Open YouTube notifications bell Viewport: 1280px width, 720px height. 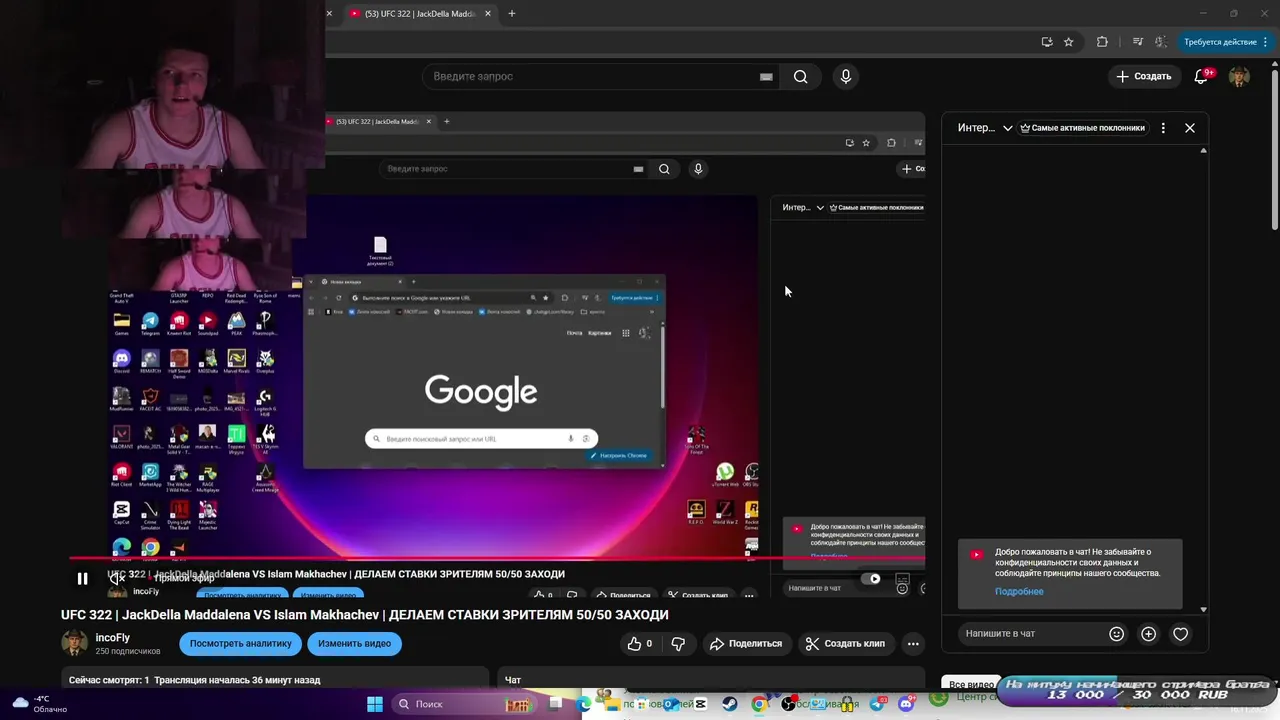coord(1202,76)
